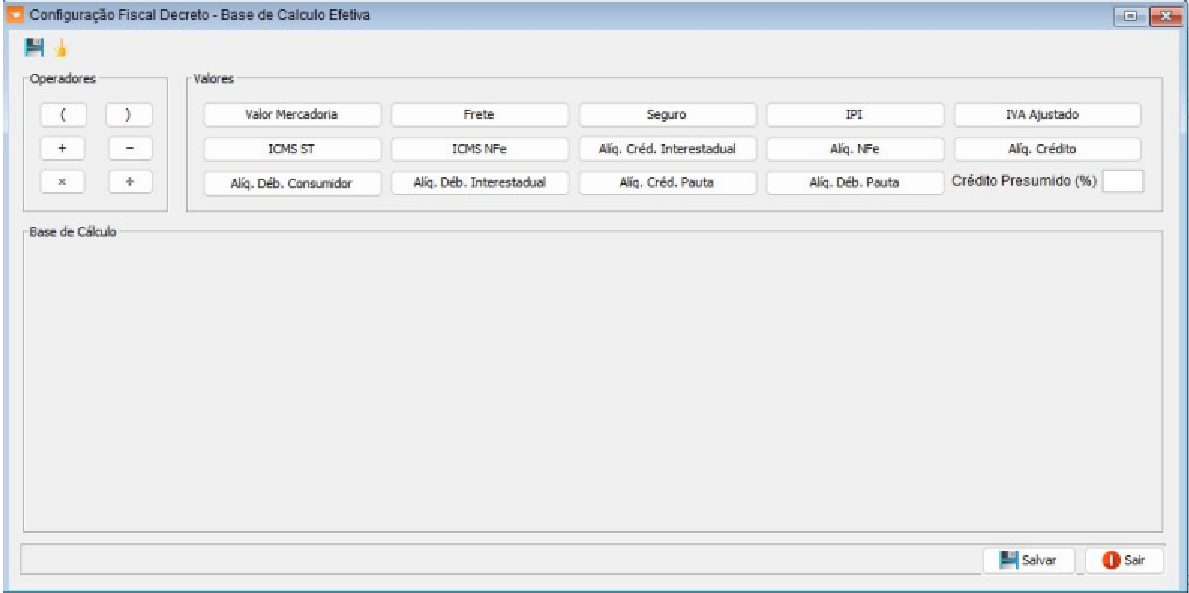The height and width of the screenshot is (593, 1189).
Task: Click the Alíq. Déb. Consumidor button
Action: point(292,184)
